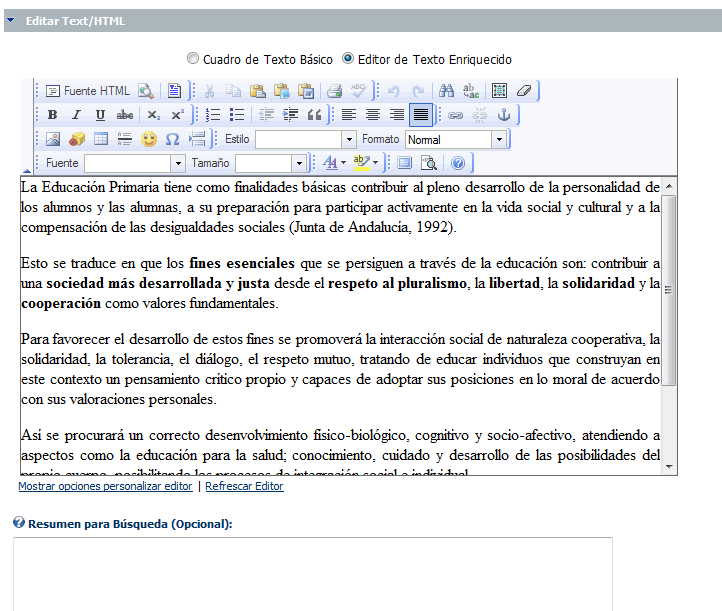Toggle Strikethrough formatting

[x=125, y=115]
